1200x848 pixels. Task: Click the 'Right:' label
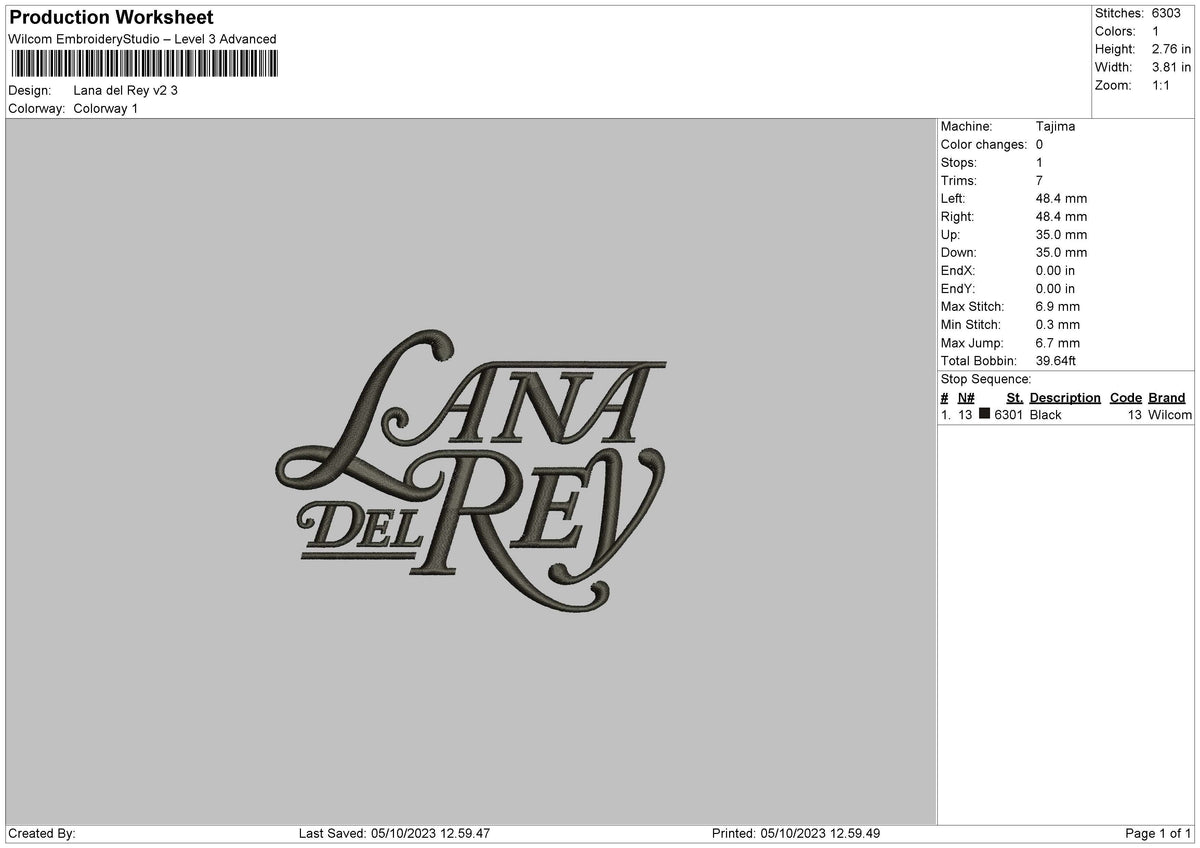(x=957, y=216)
